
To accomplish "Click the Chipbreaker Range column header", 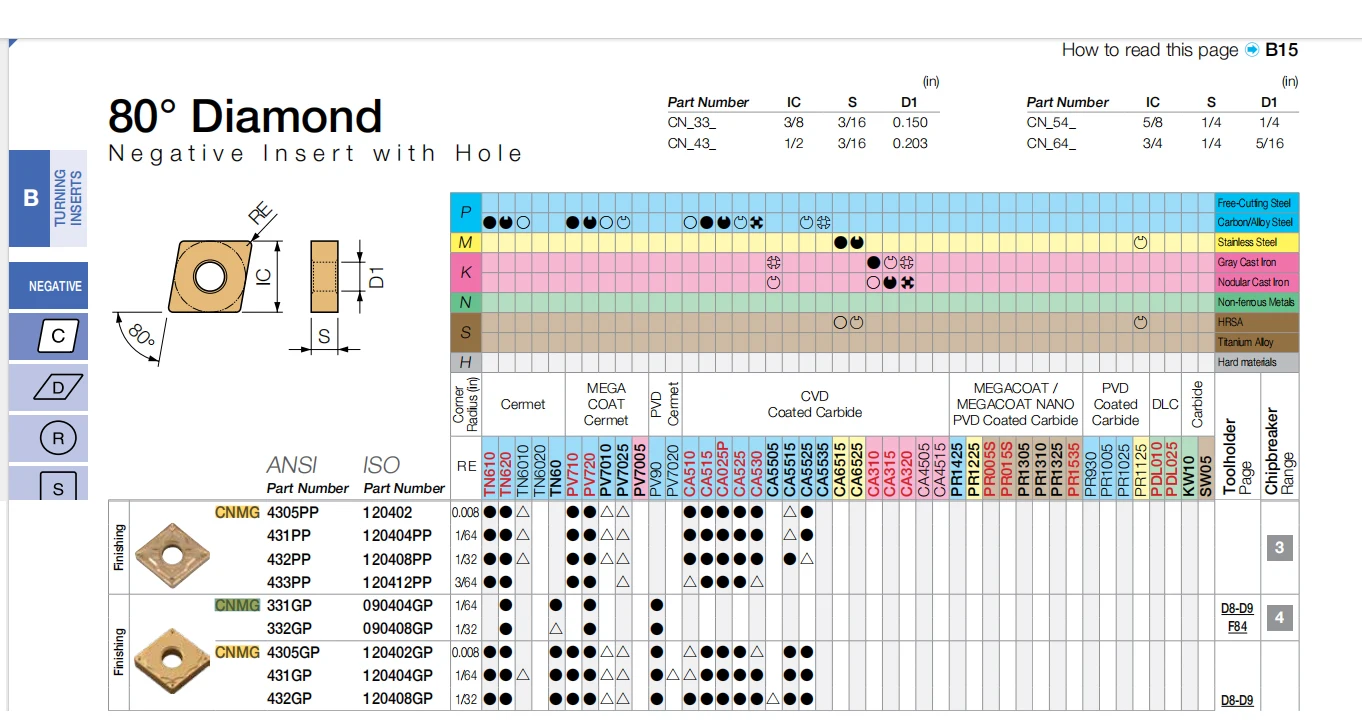I will [1280, 452].
